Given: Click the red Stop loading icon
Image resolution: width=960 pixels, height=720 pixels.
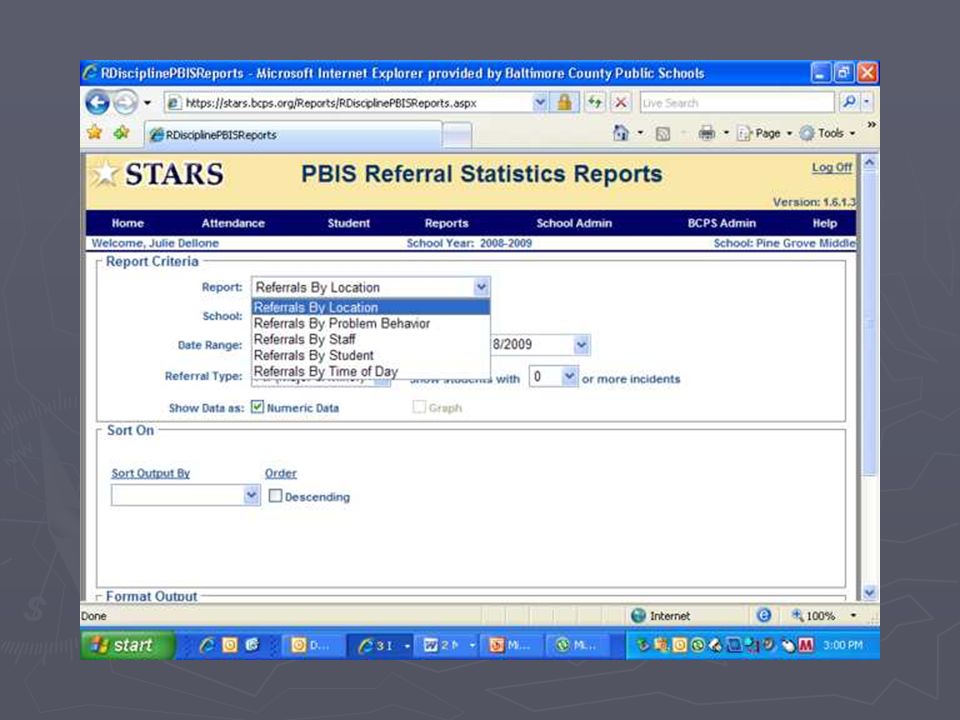Looking at the screenshot, I should (x=621, y=102).
